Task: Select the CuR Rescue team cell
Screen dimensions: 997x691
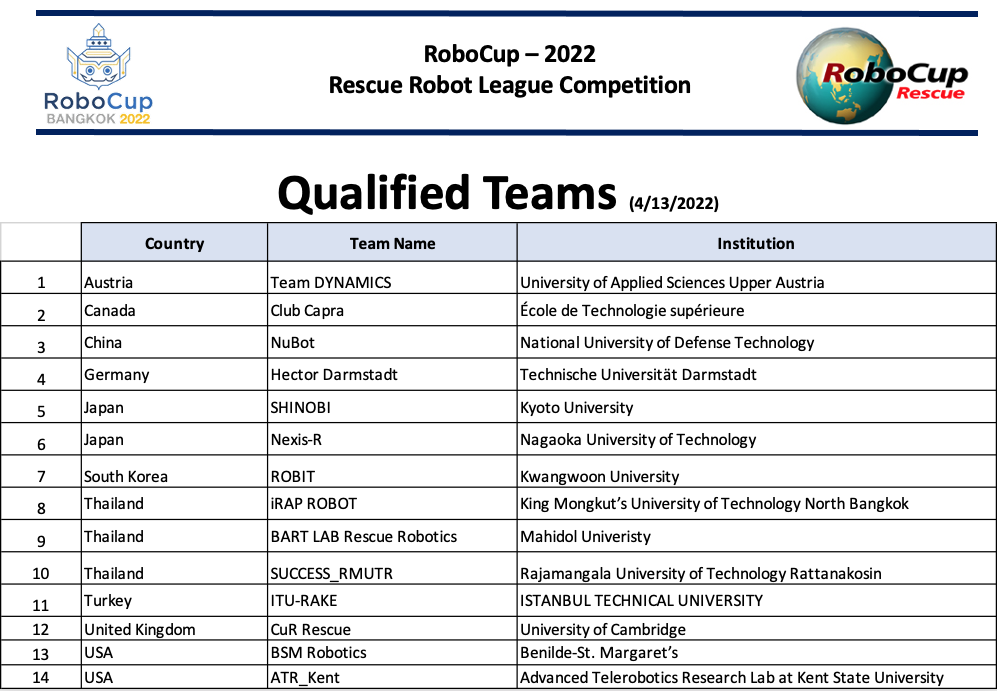Action: point(392,629)
